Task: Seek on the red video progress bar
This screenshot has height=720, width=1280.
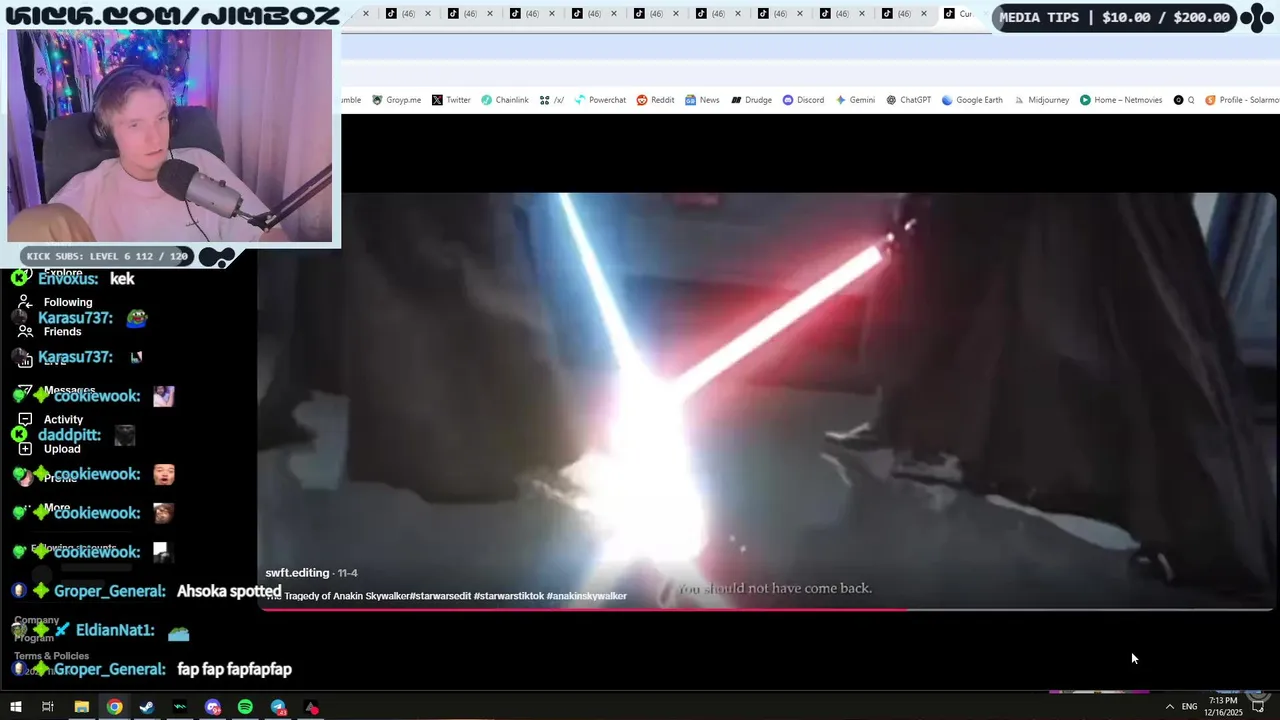Action: click(x=767, y=609)
